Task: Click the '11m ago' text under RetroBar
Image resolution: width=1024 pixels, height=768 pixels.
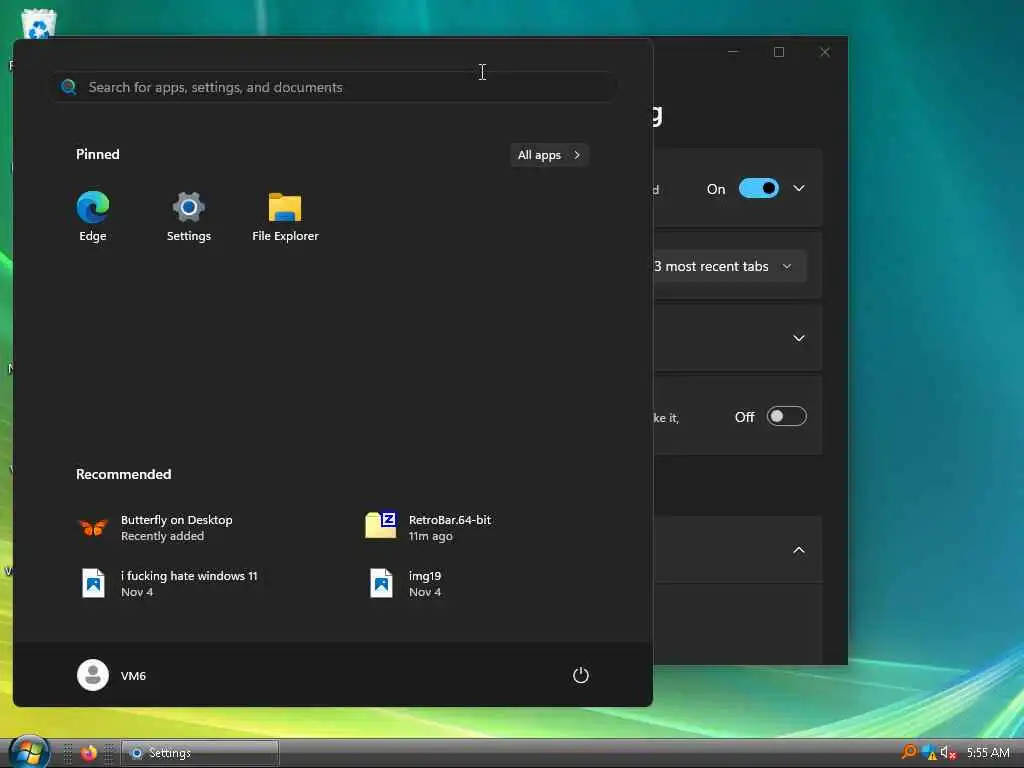Action: coord(430,536)
